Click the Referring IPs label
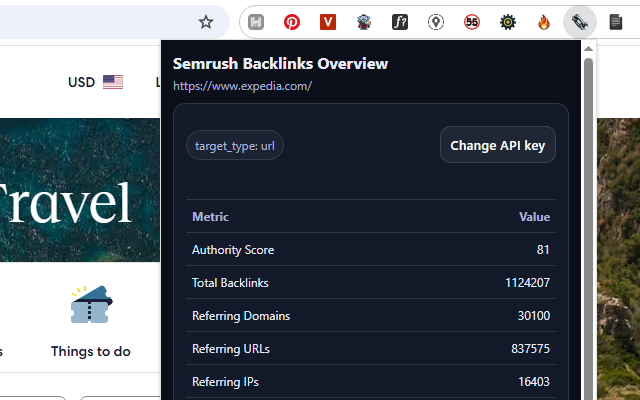 tap(225, 382)
